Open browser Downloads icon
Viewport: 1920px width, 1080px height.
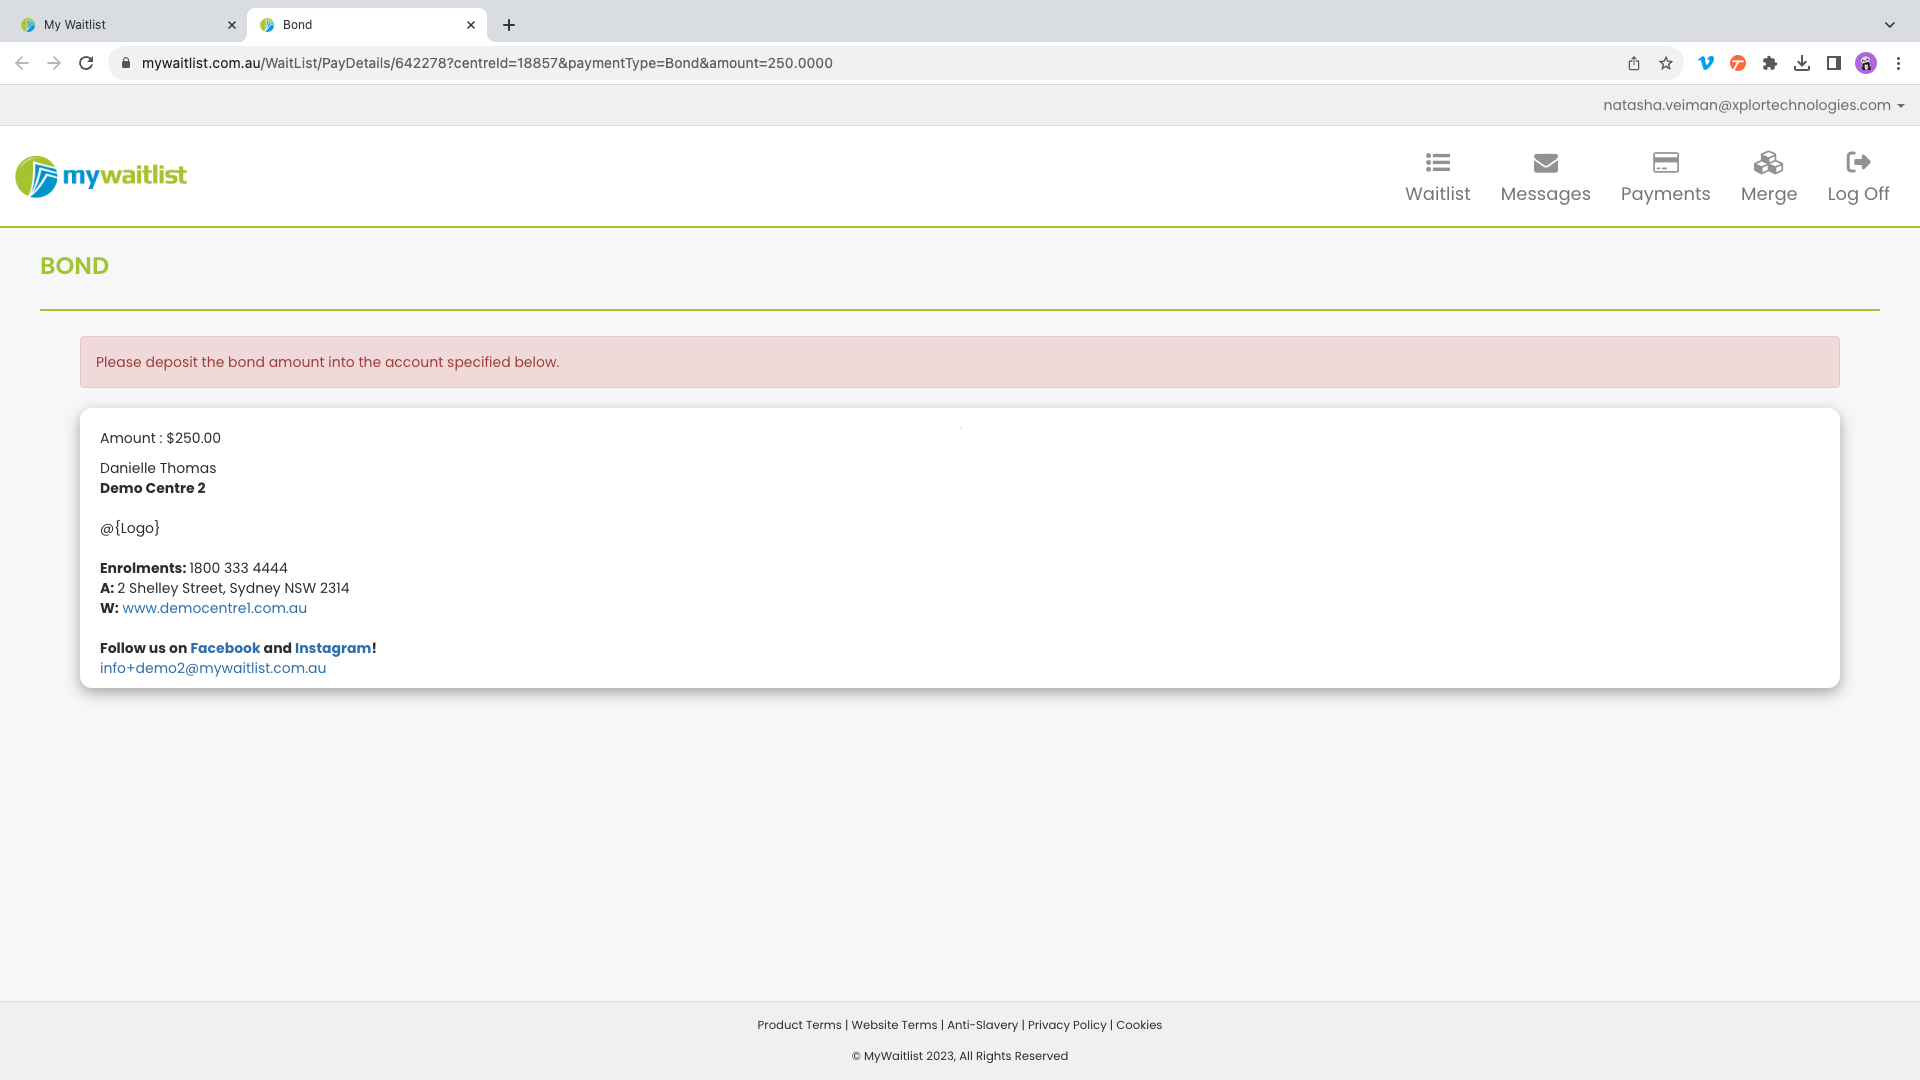coord(1803,63)
